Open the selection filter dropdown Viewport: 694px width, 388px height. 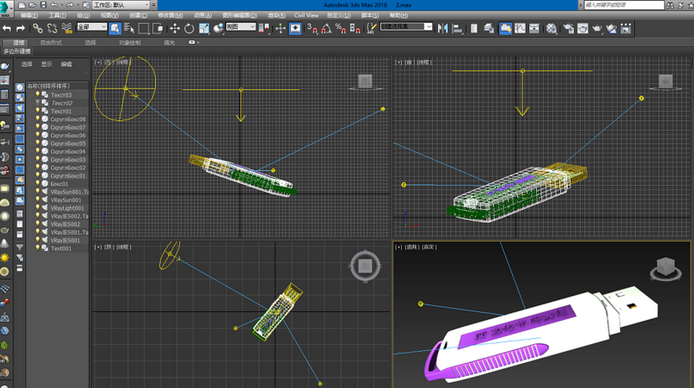92,27
